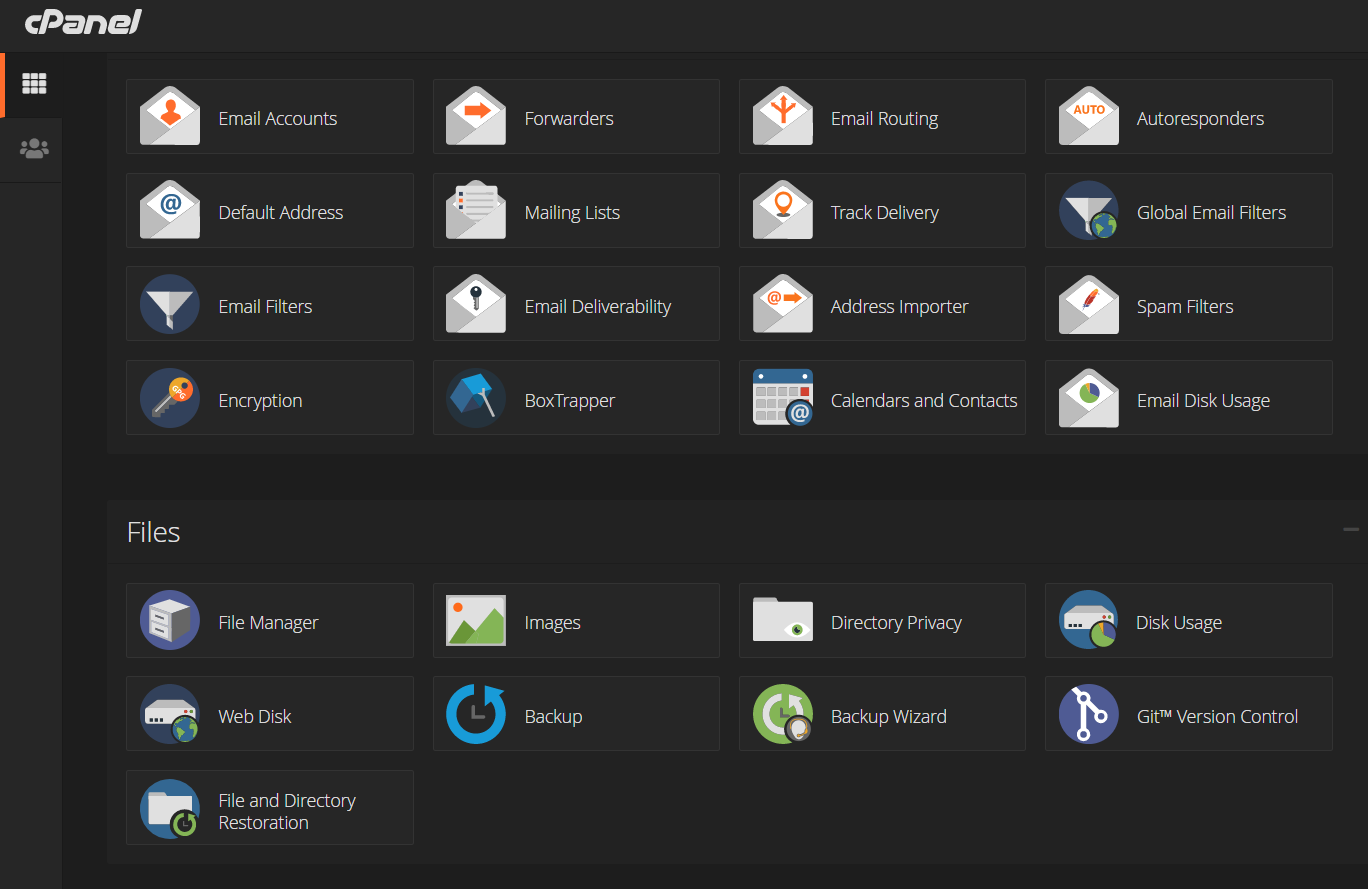Open the Backup Wizard text link
This screenshot has height=889, width=1368.
tap(888, 716)
